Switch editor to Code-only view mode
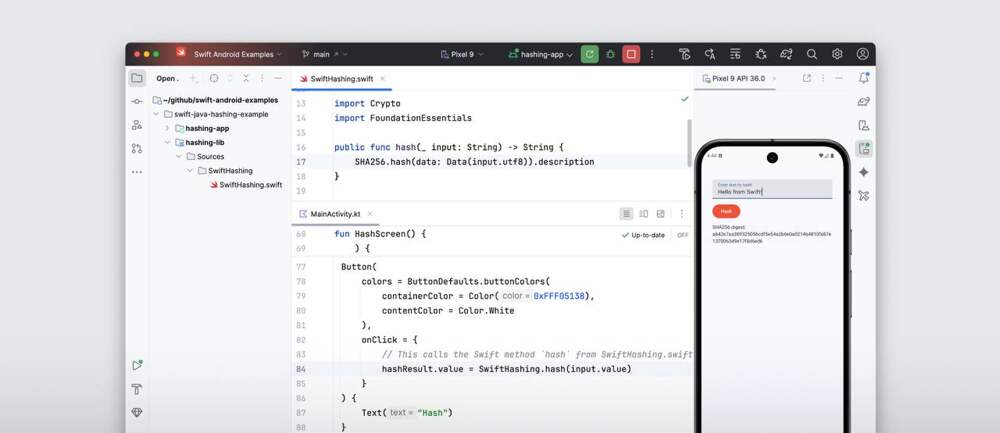The width and height of the screenshot is (1000, 433). tap(626, 214)
